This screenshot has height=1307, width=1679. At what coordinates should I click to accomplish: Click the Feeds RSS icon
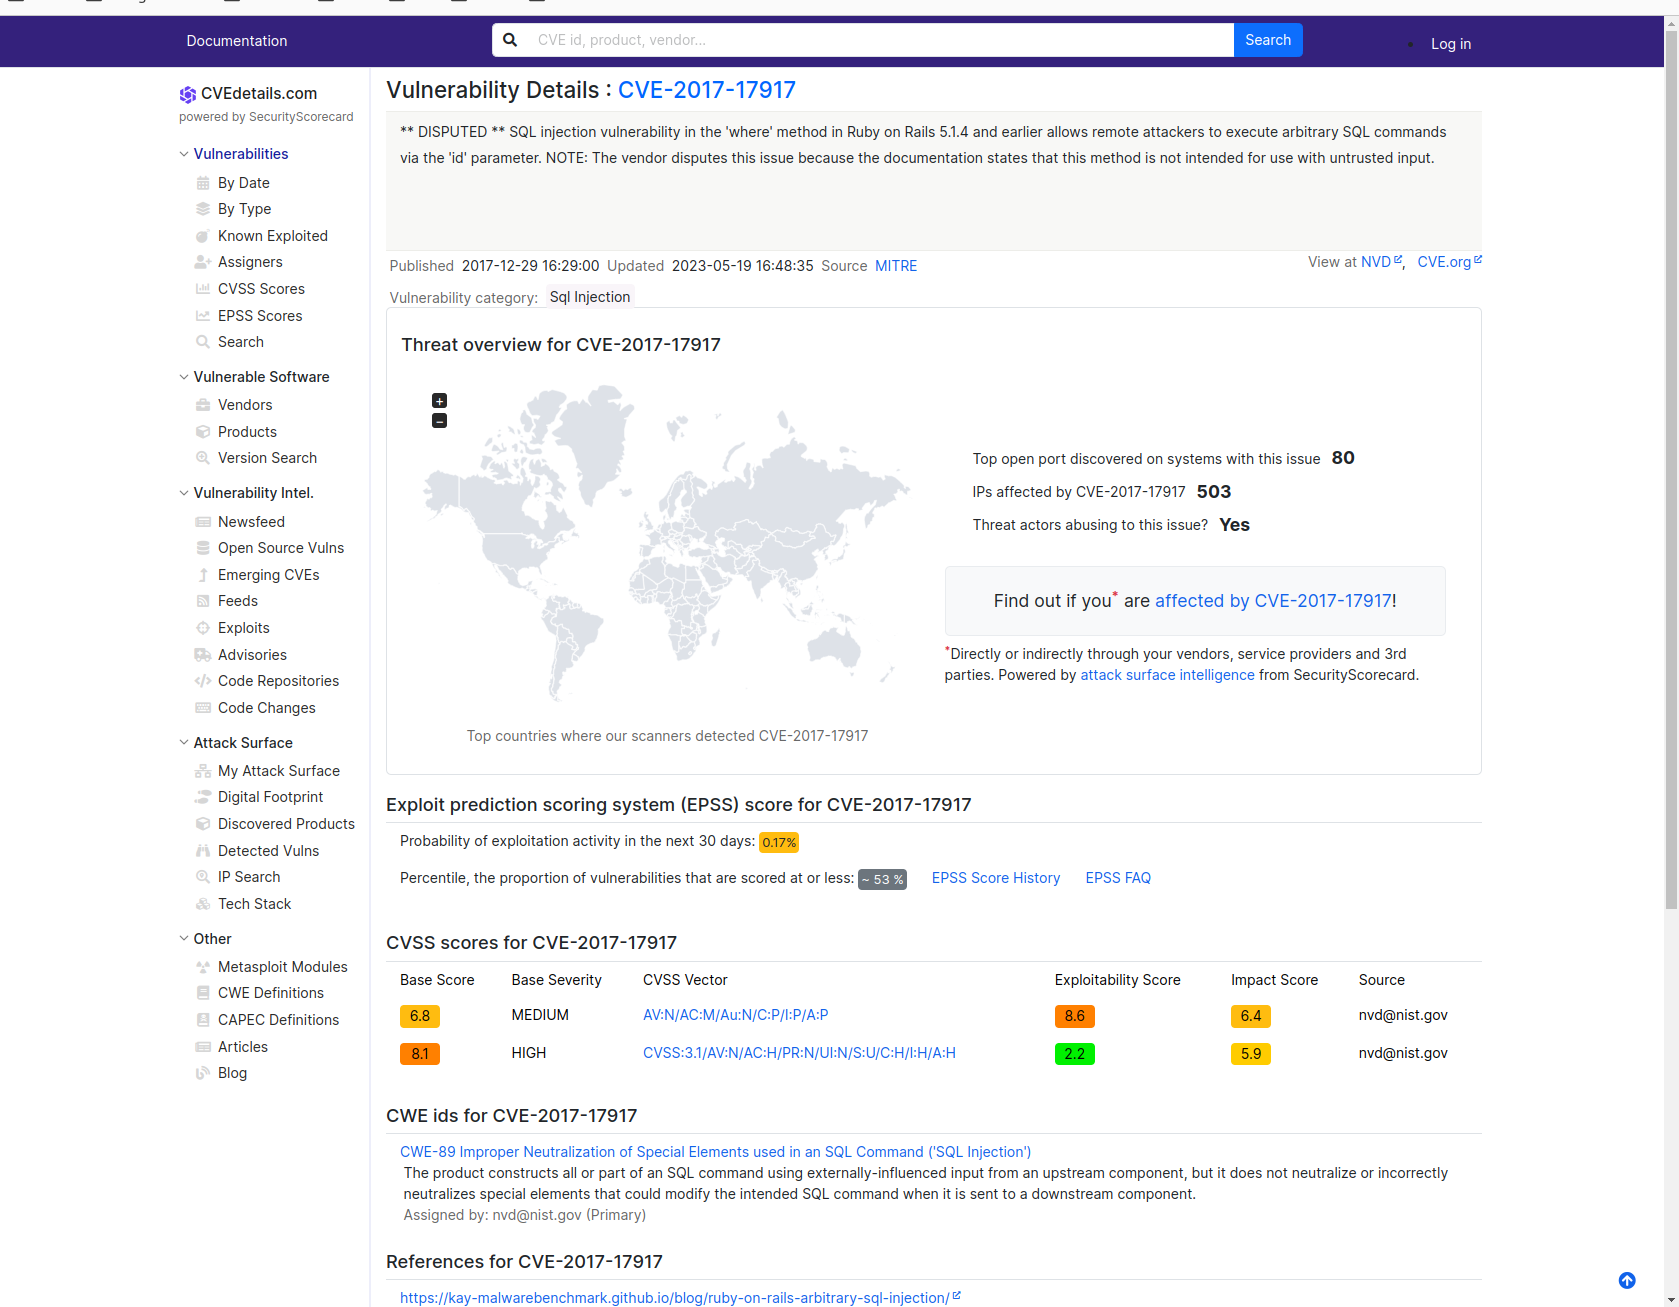tap(203, 601)
